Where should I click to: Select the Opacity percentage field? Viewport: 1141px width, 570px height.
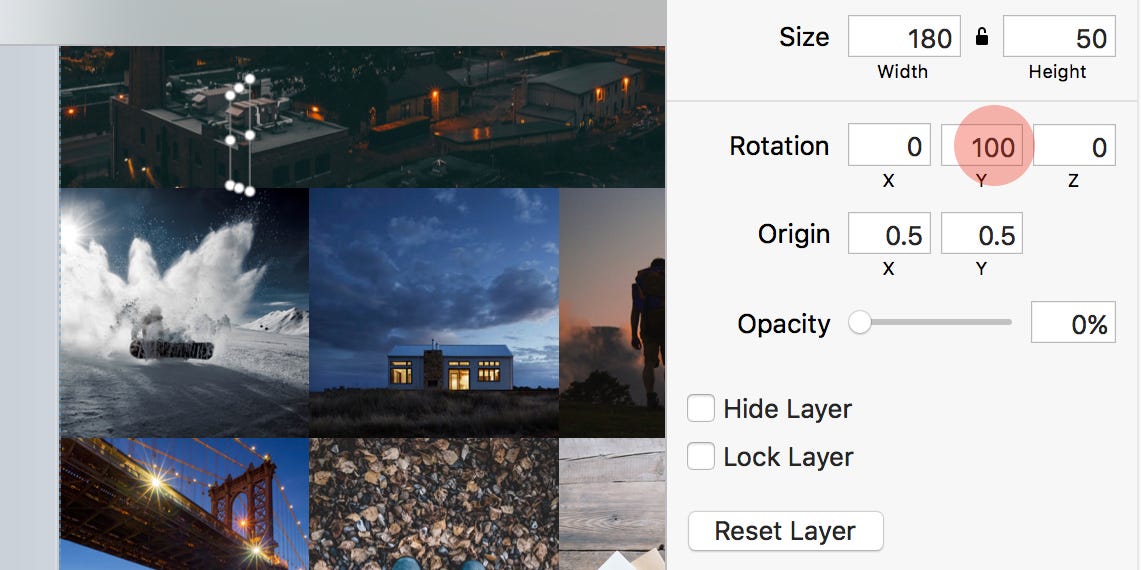click(1073, 322)
